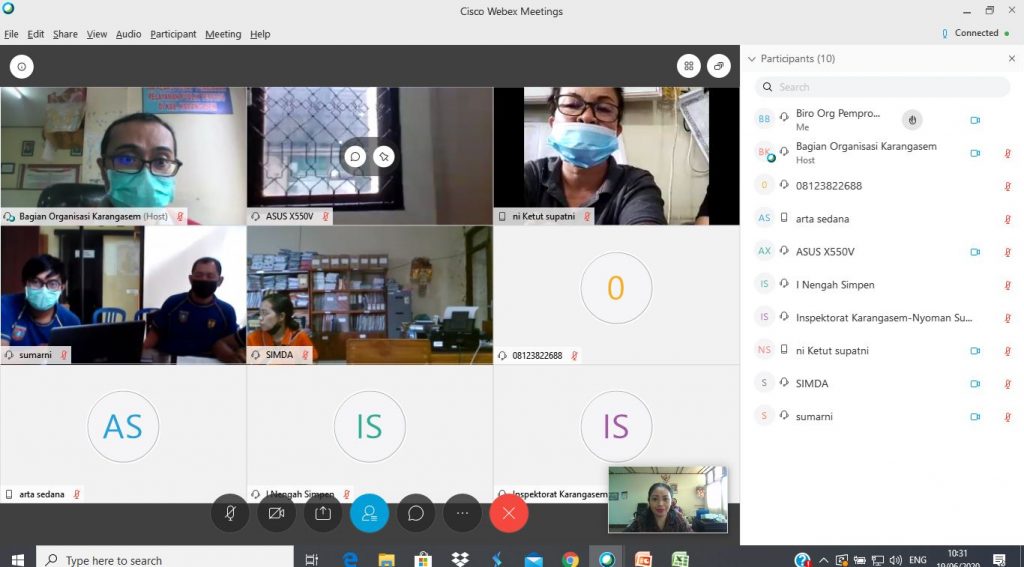Open the grid layout view icon
Image resolution: width=1024 pixels, height=567 pixels.
coord(688,66)
